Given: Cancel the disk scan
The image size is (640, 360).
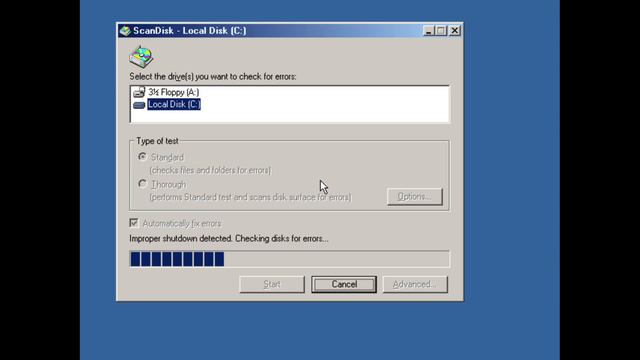Looking at the screenshot, I should coord(344,284).
